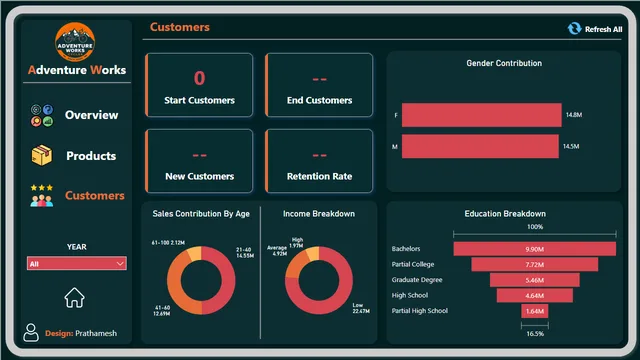Click Sales Contribution By Age title

tap(201, 214)
